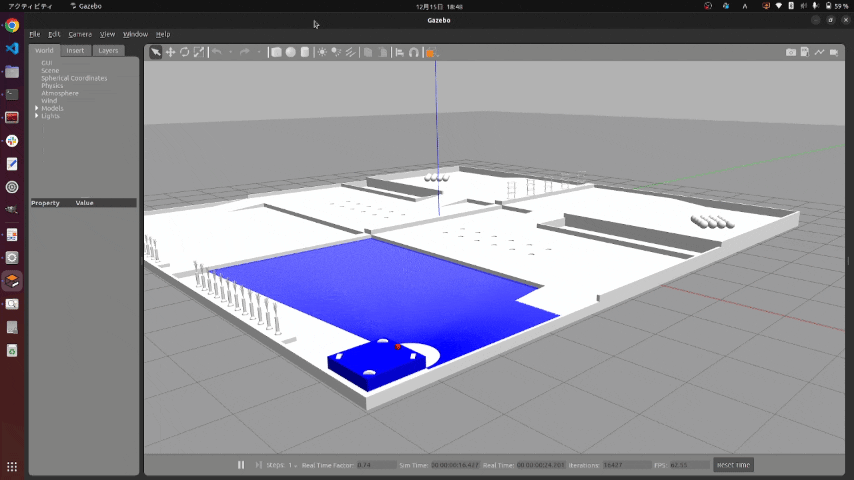
Task: Select Physics in the World tree
Action: [x=52, y=86]
